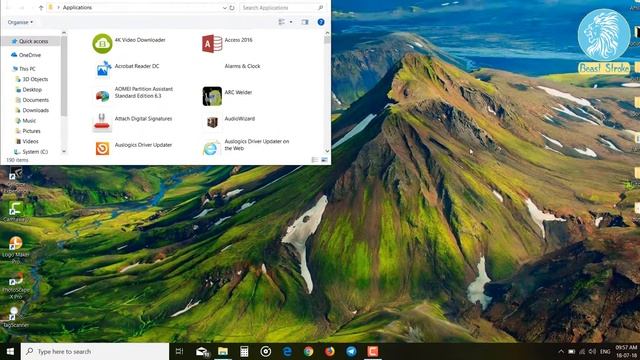This screenshot has width=640, height=360.
Task: Launch Google Chrome from the taskbar
Action: tap(309, 351)
